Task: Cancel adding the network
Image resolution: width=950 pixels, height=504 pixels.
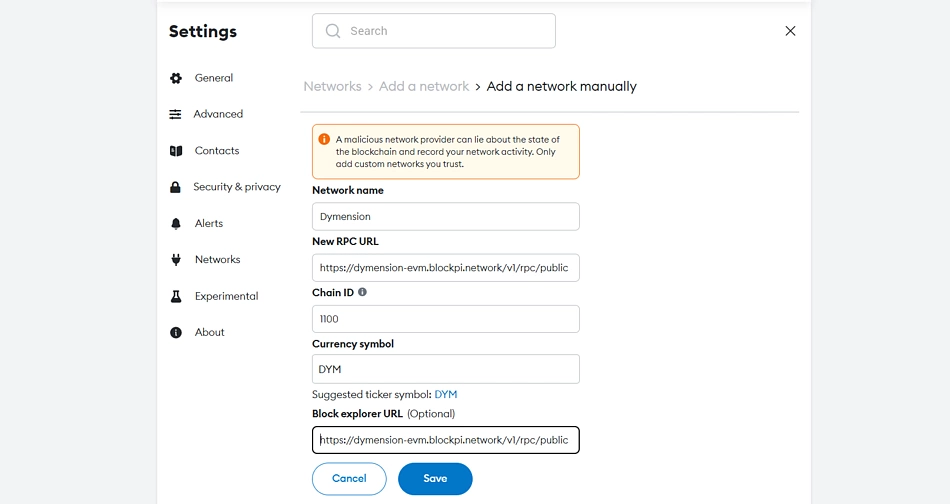Action: (349, 479)
